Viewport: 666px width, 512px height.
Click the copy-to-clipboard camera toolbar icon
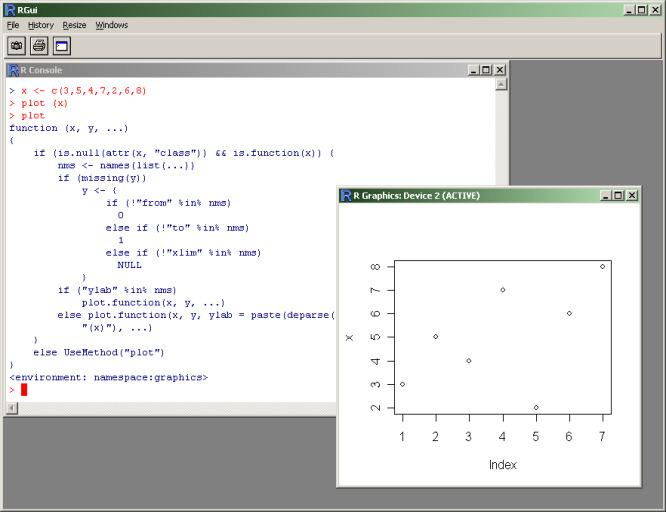(17, 46)
